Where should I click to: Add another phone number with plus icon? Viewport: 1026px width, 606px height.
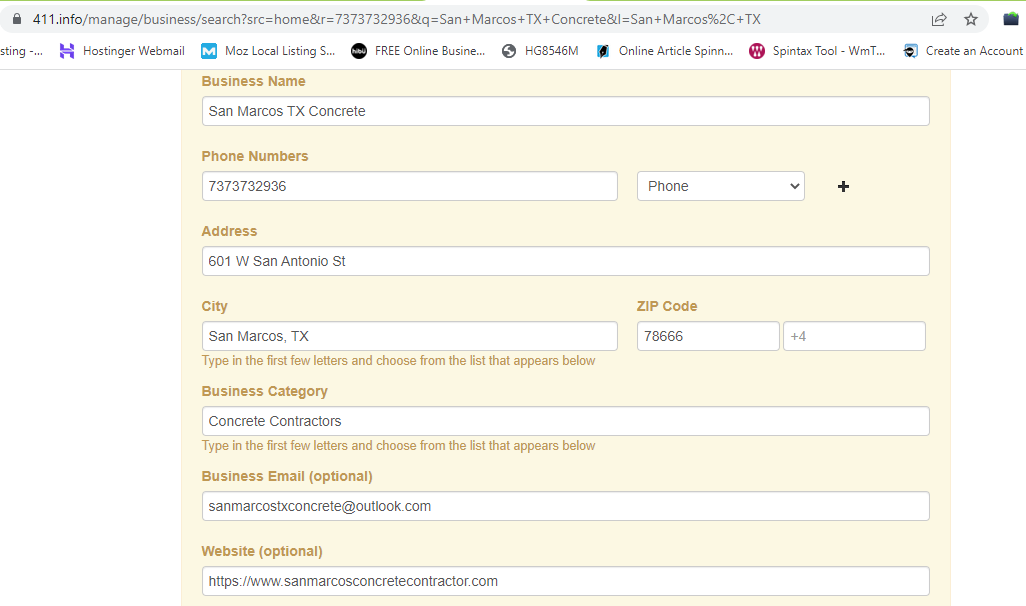843,186
